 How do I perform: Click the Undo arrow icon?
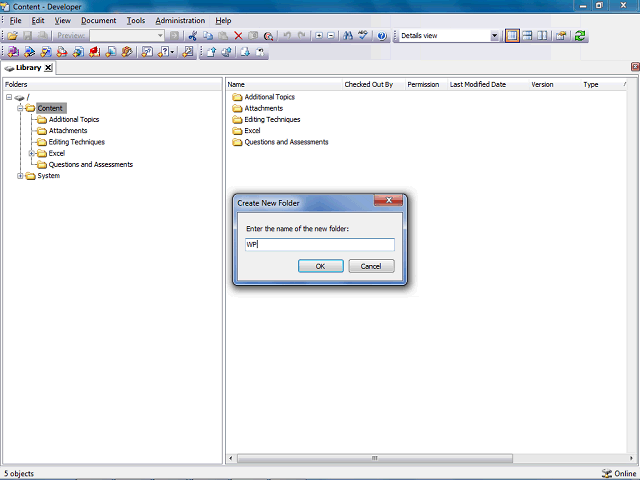(287, 36)
